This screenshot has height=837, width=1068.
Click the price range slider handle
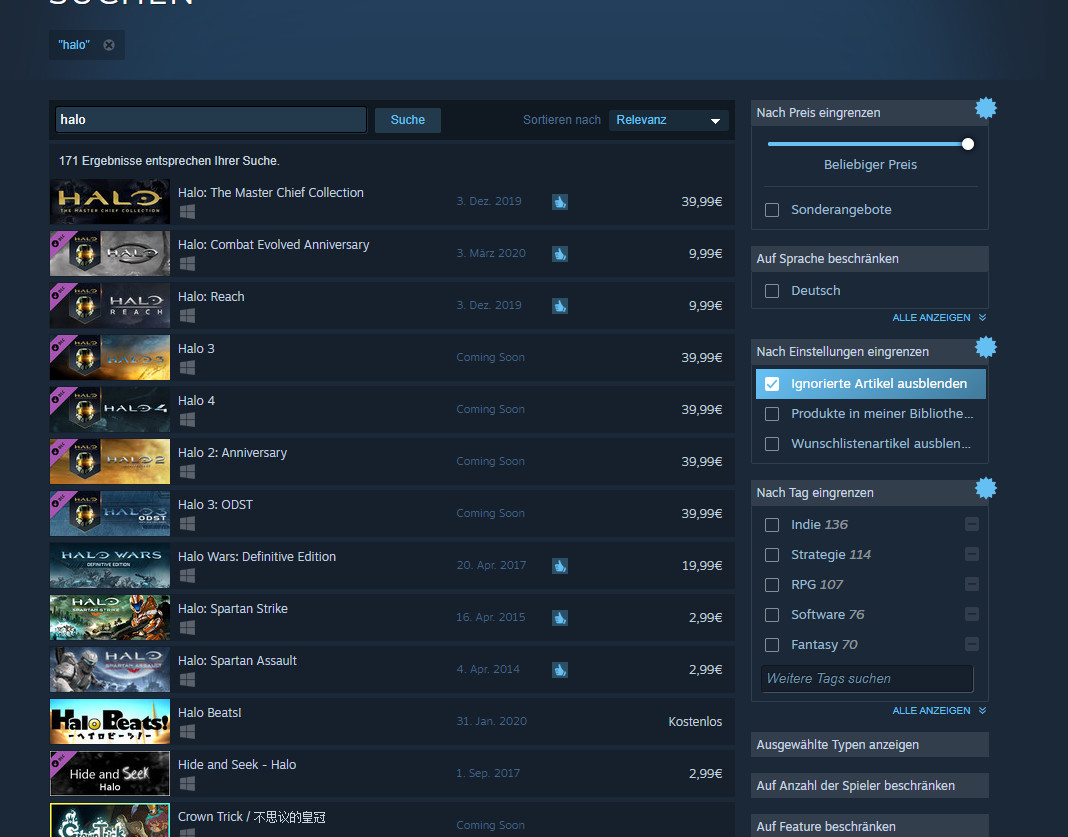tap(968, 144)
